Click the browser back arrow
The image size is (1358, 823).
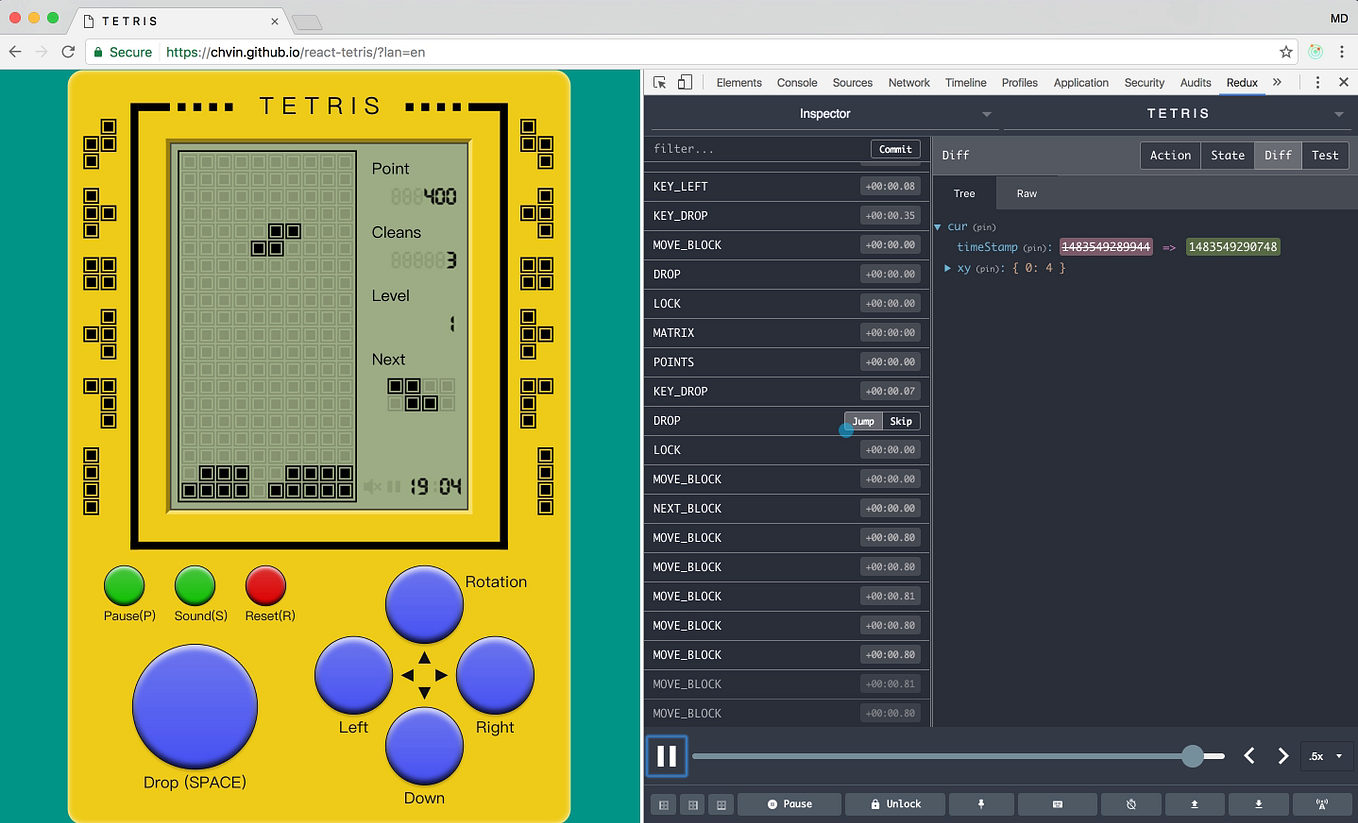coord(15,52)
